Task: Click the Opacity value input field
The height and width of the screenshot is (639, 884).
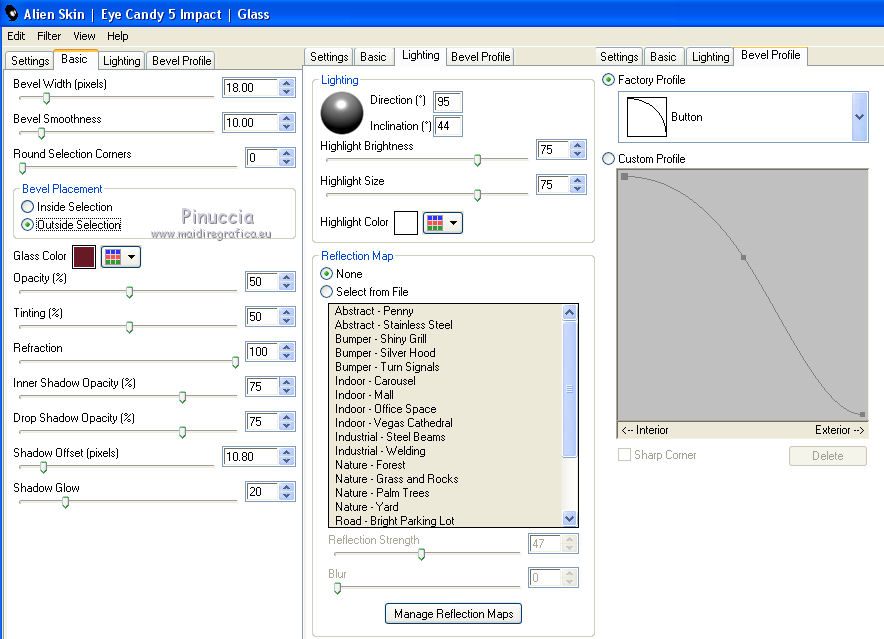Action: 260,282
